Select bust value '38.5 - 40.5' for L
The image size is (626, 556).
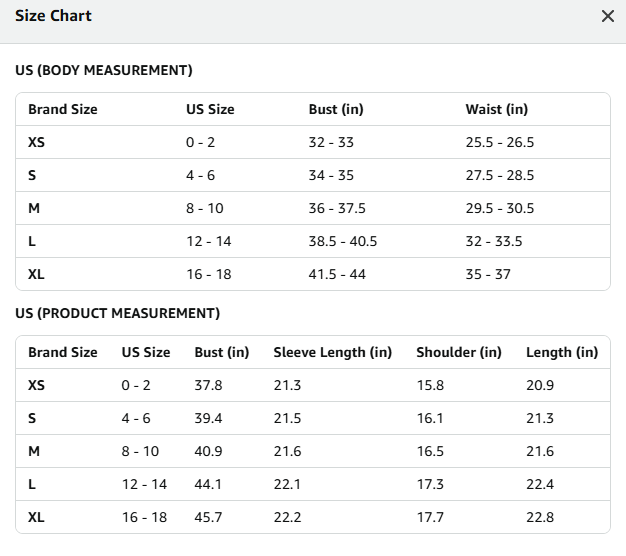(x=343, y=241)
